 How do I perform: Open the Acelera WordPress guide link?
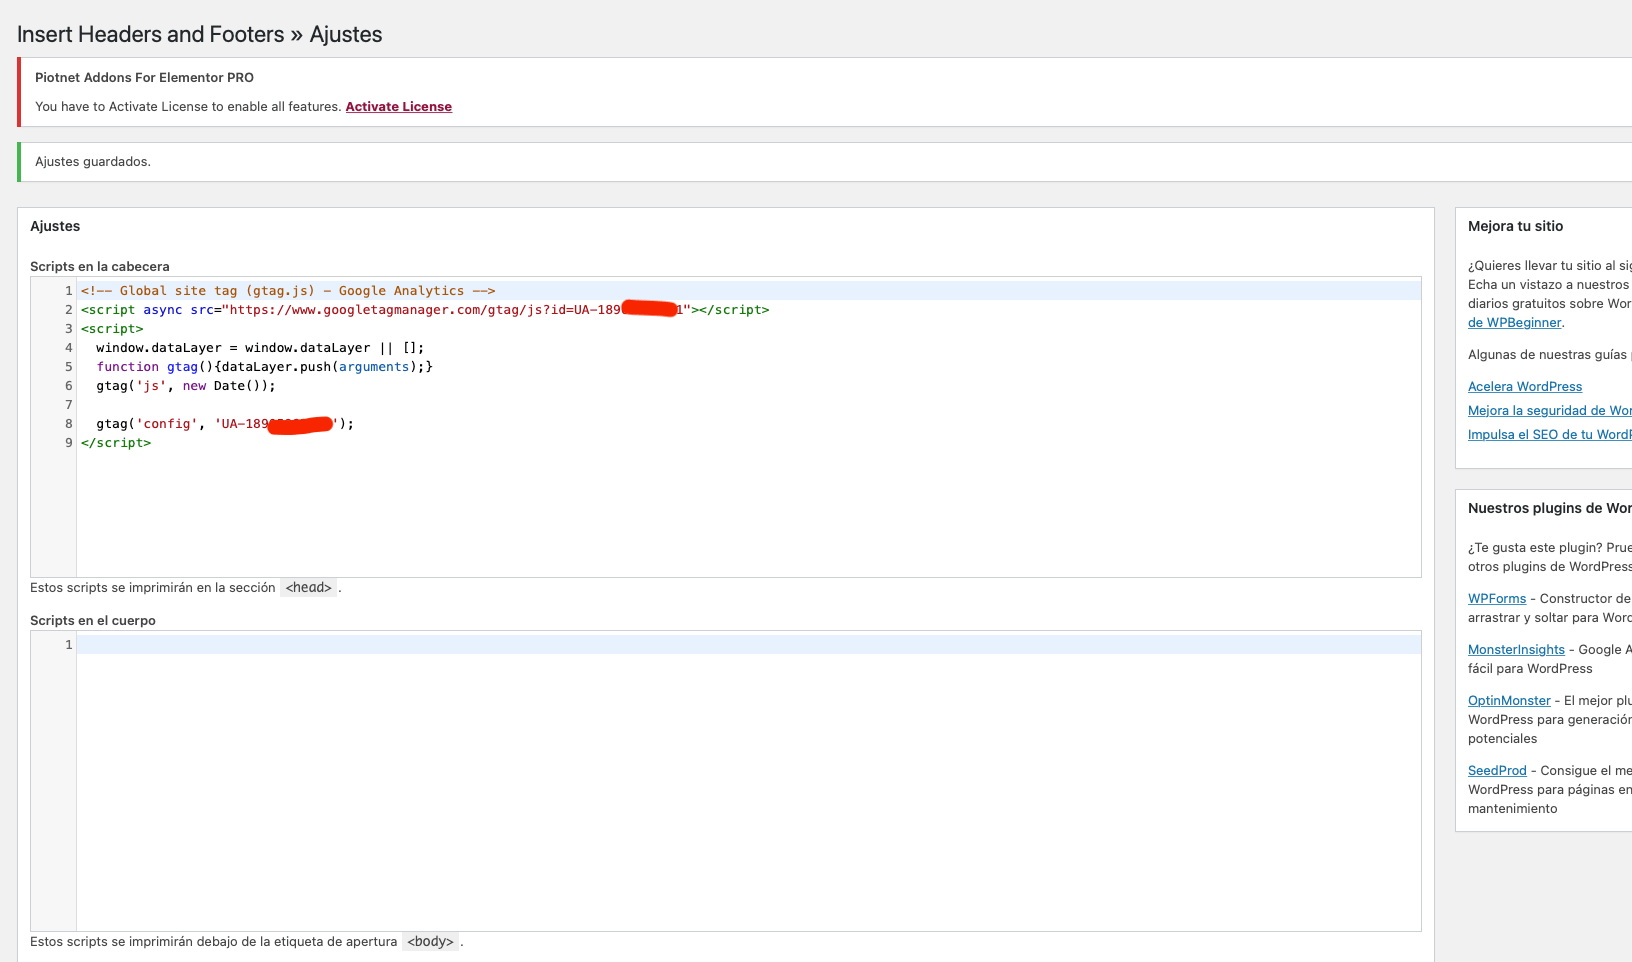click(1525, 387)
